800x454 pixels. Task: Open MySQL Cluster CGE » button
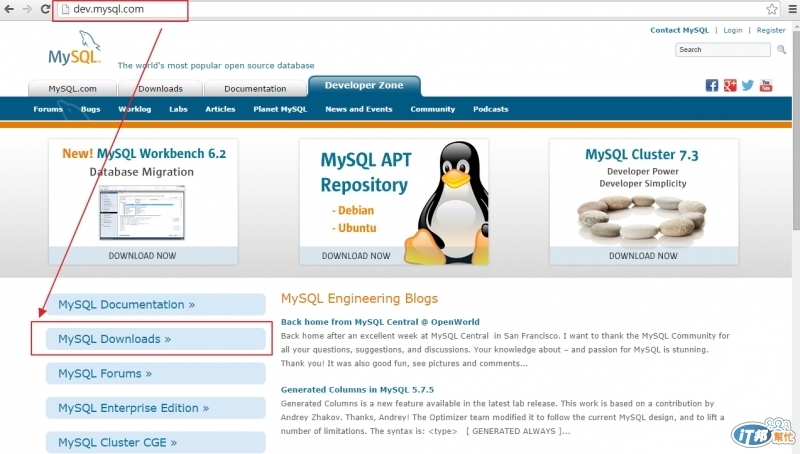[156, 442]
